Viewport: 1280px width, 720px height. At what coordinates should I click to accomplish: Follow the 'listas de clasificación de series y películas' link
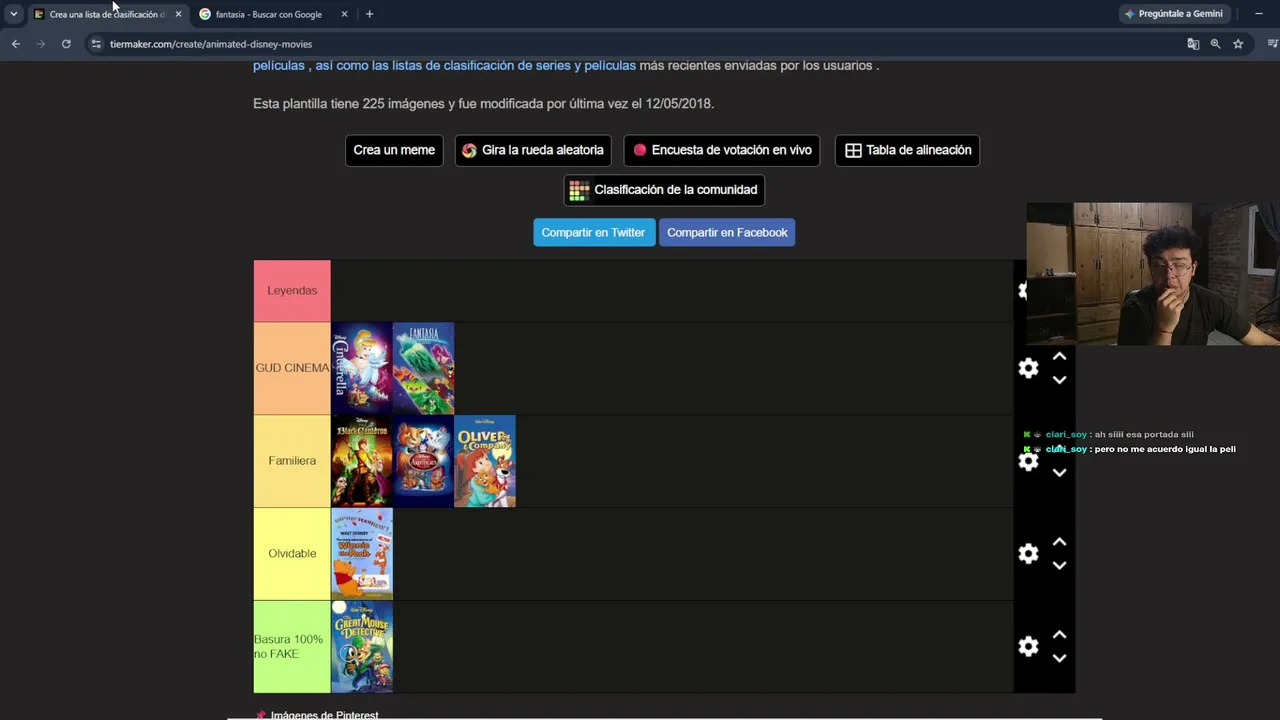coord(475,65)
